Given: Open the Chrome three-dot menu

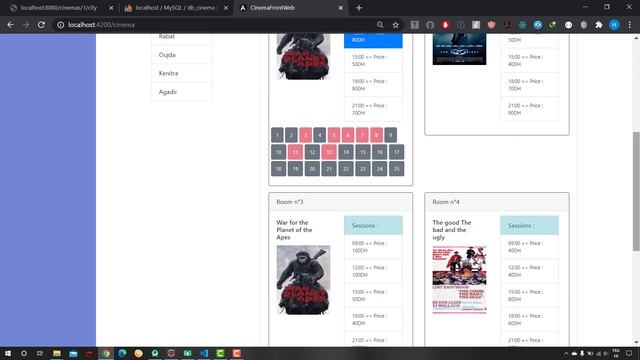Looking at the screenshot, I should pos(630,25).
